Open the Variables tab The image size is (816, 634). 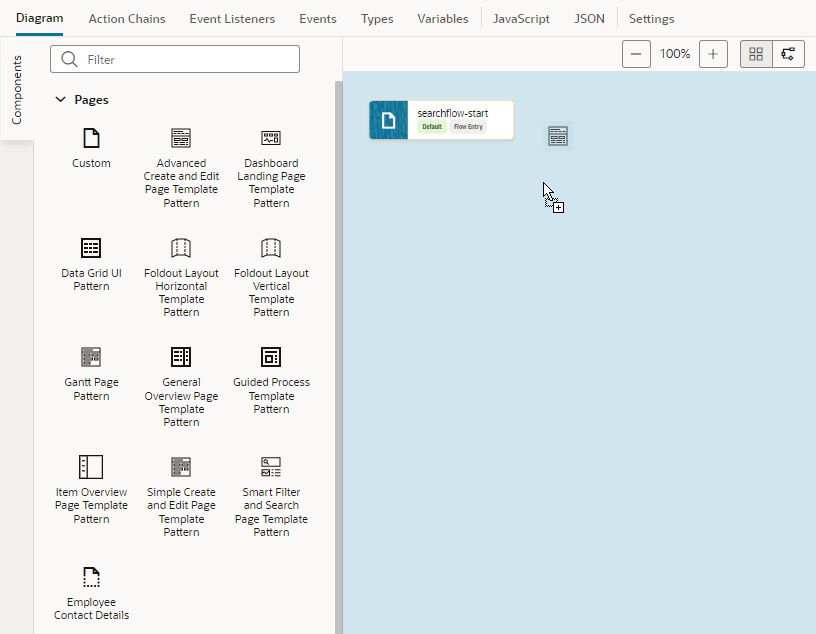(x=443, y=18)
